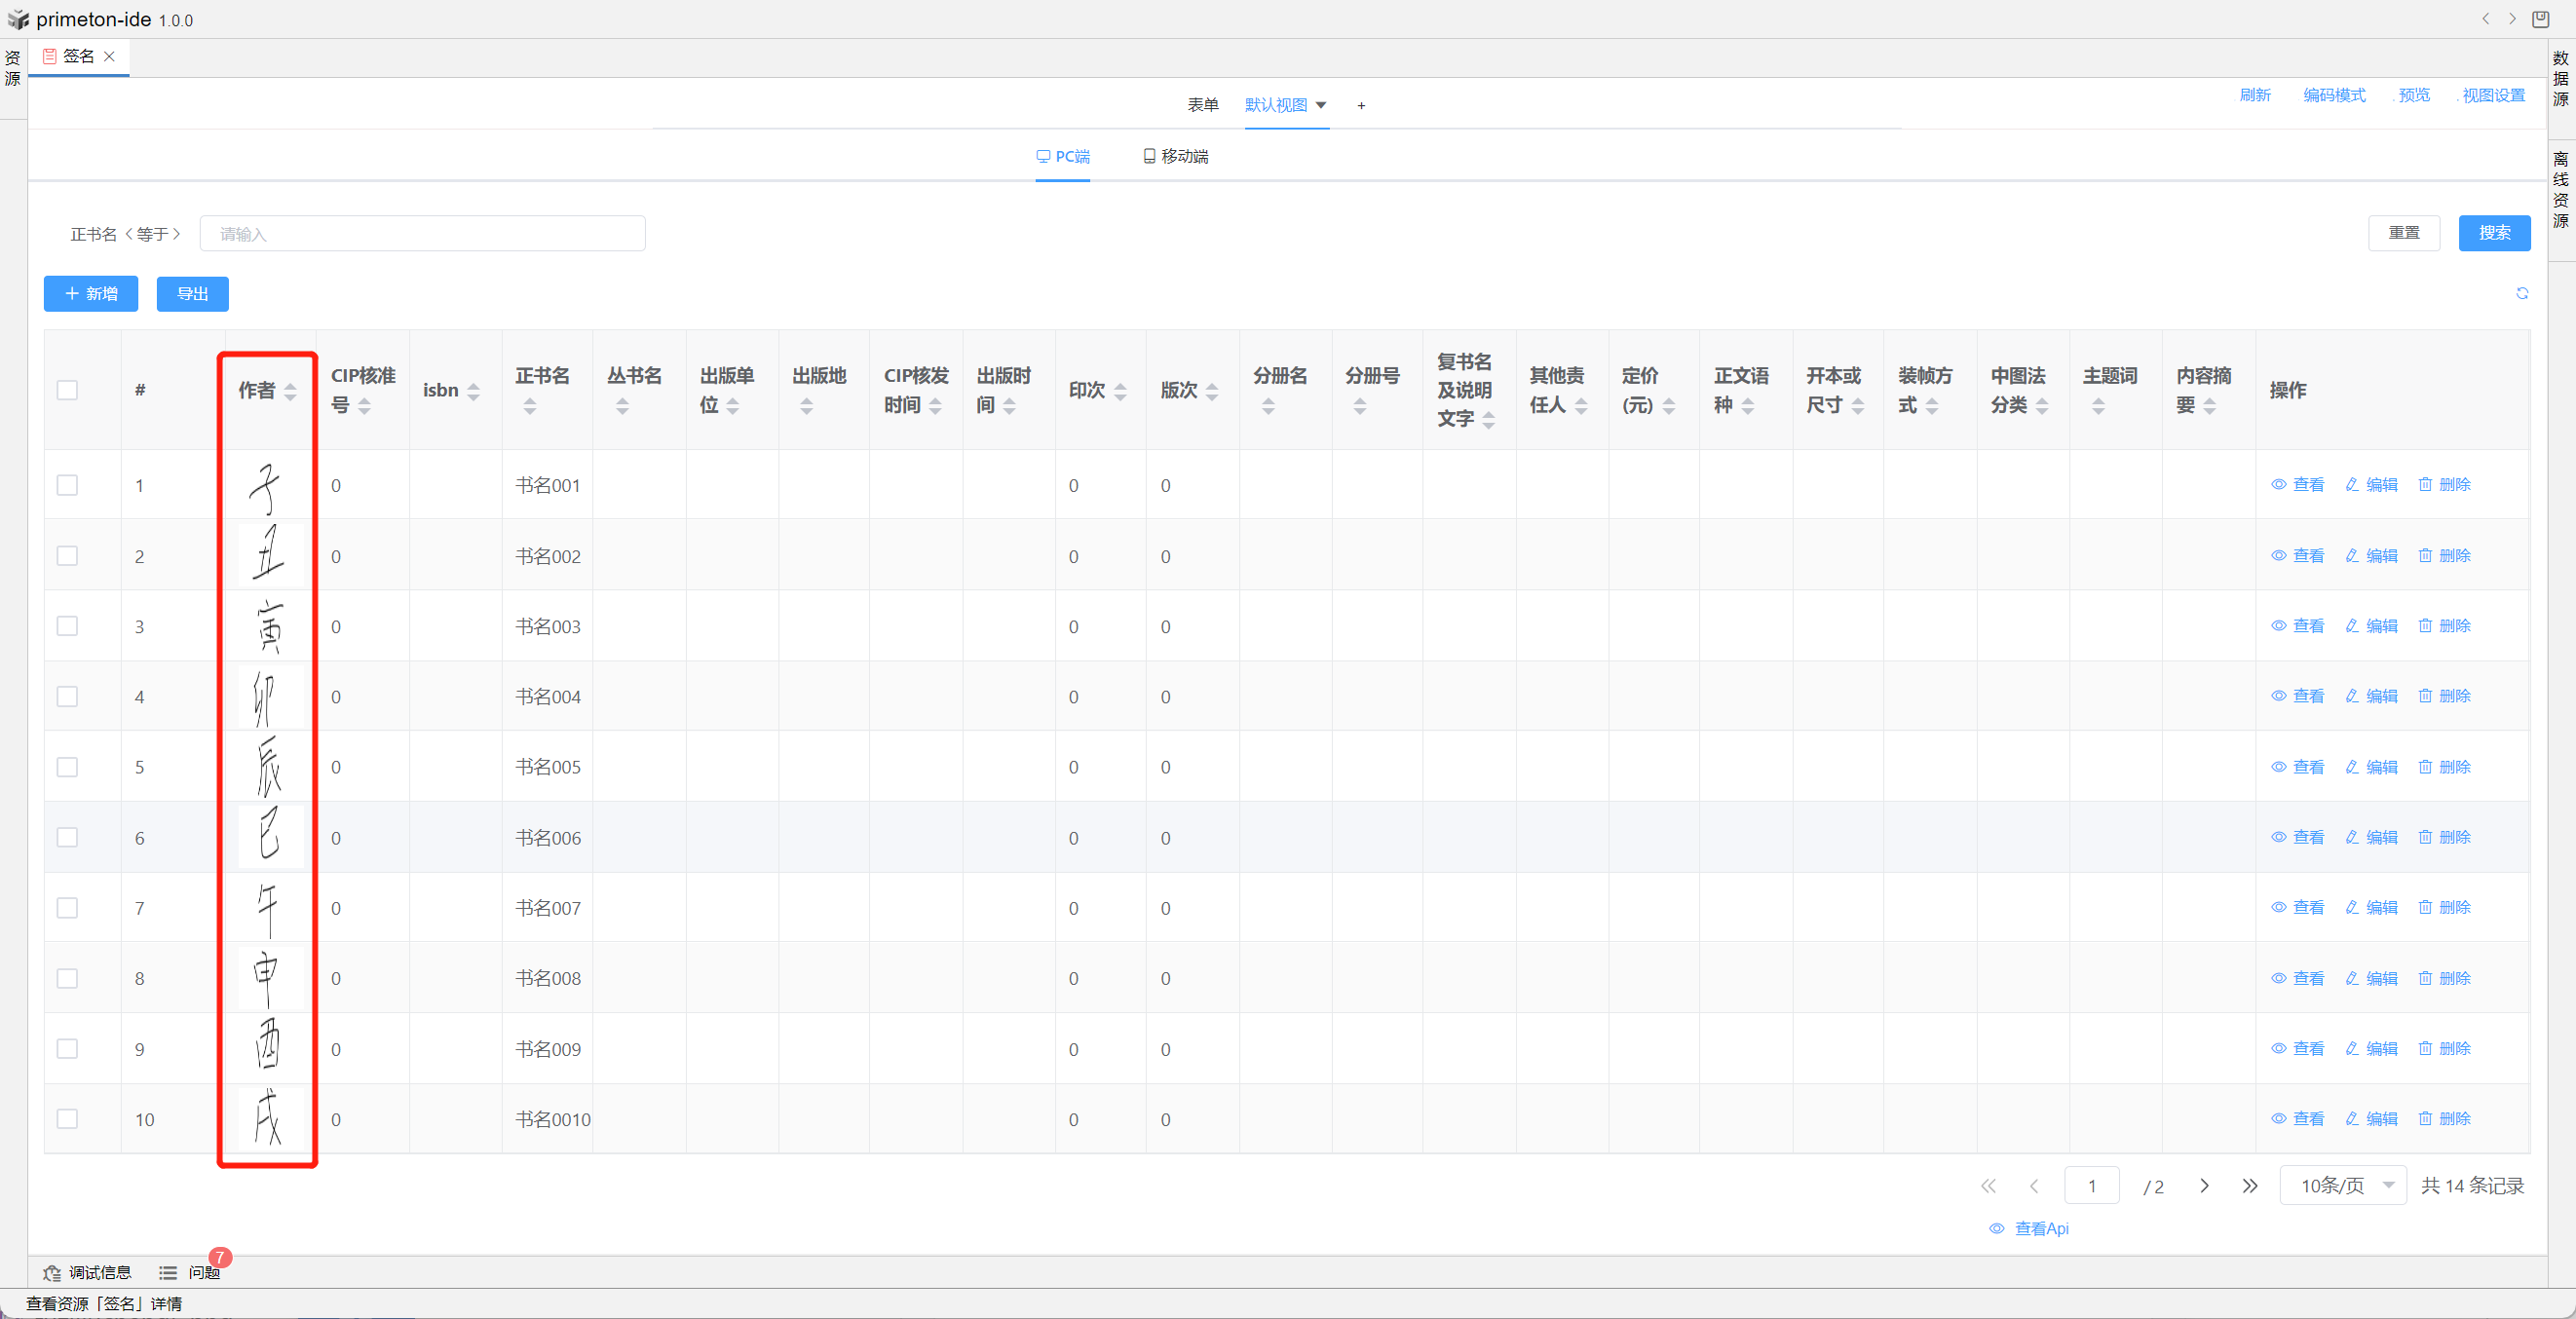Check the checkbox for row 2
This screenshot has width=2576, height=1319.
coord(67,556)
